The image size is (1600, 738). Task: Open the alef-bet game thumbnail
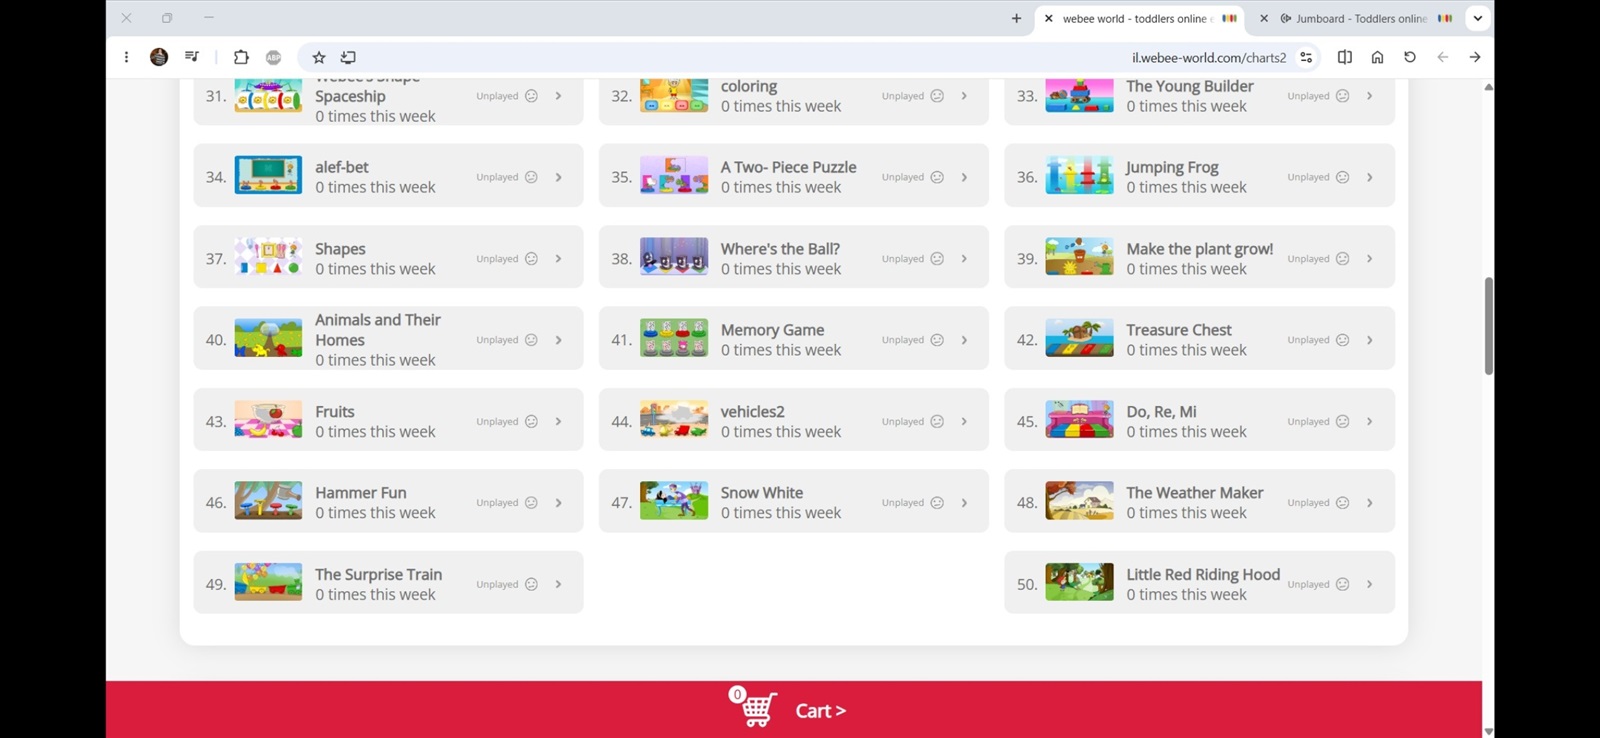tap(268, 175)
